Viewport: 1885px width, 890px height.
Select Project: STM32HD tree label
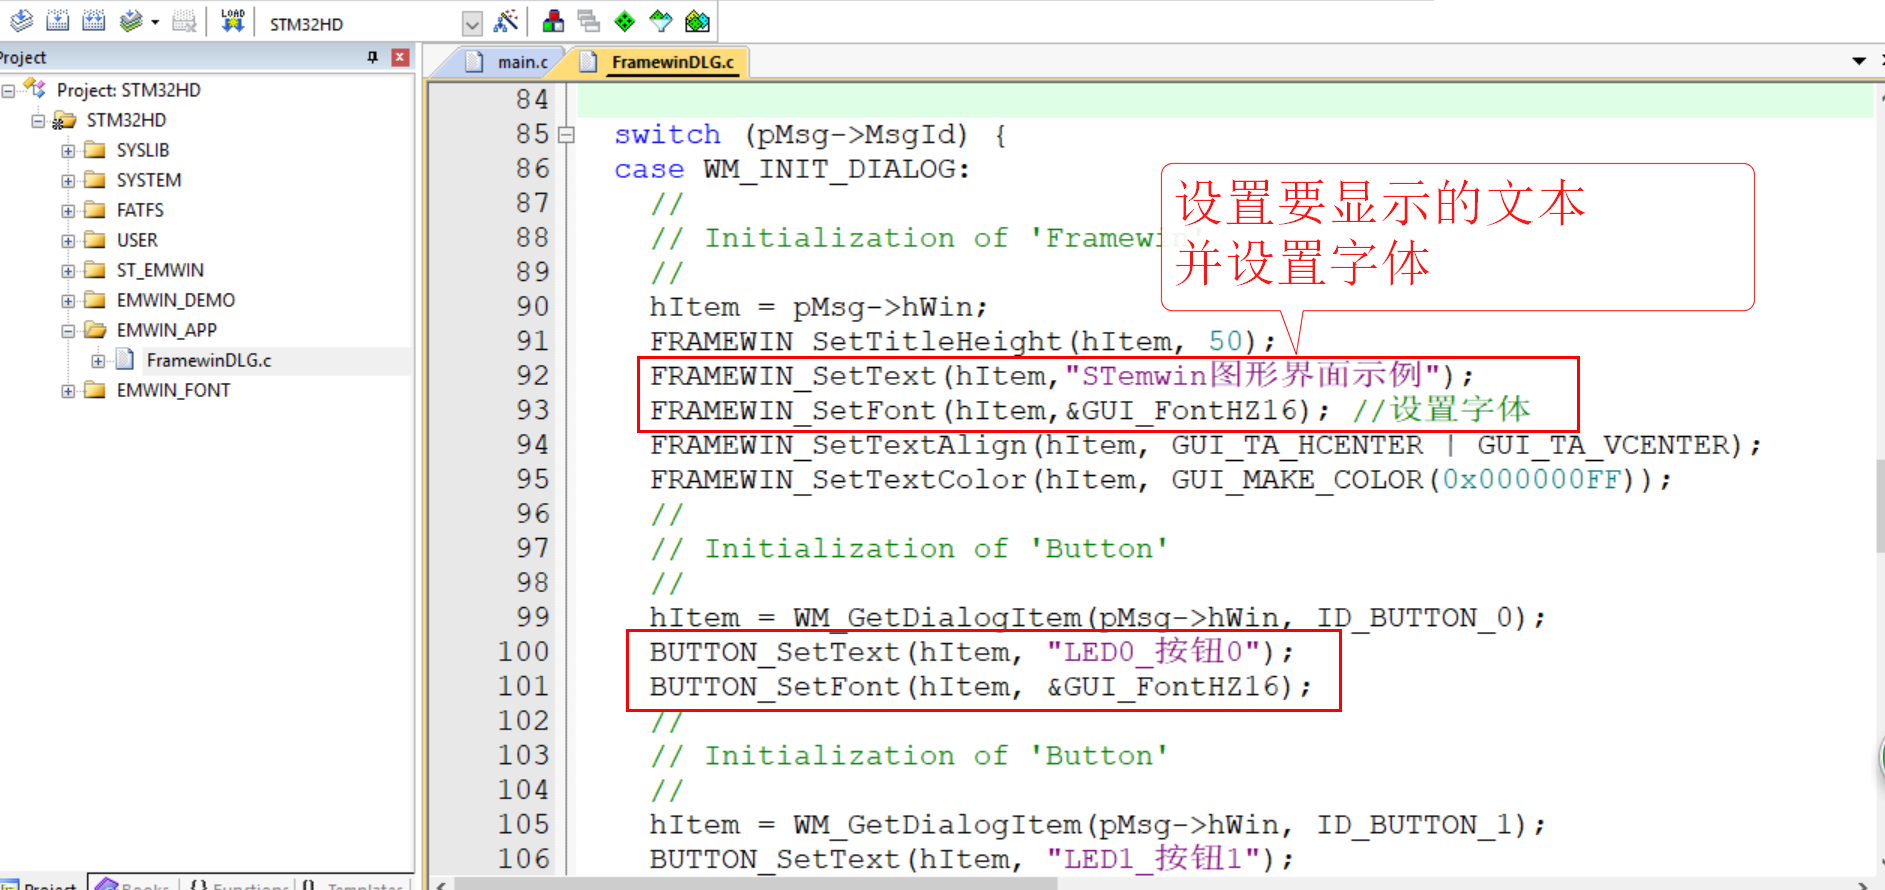coord(129,90)
